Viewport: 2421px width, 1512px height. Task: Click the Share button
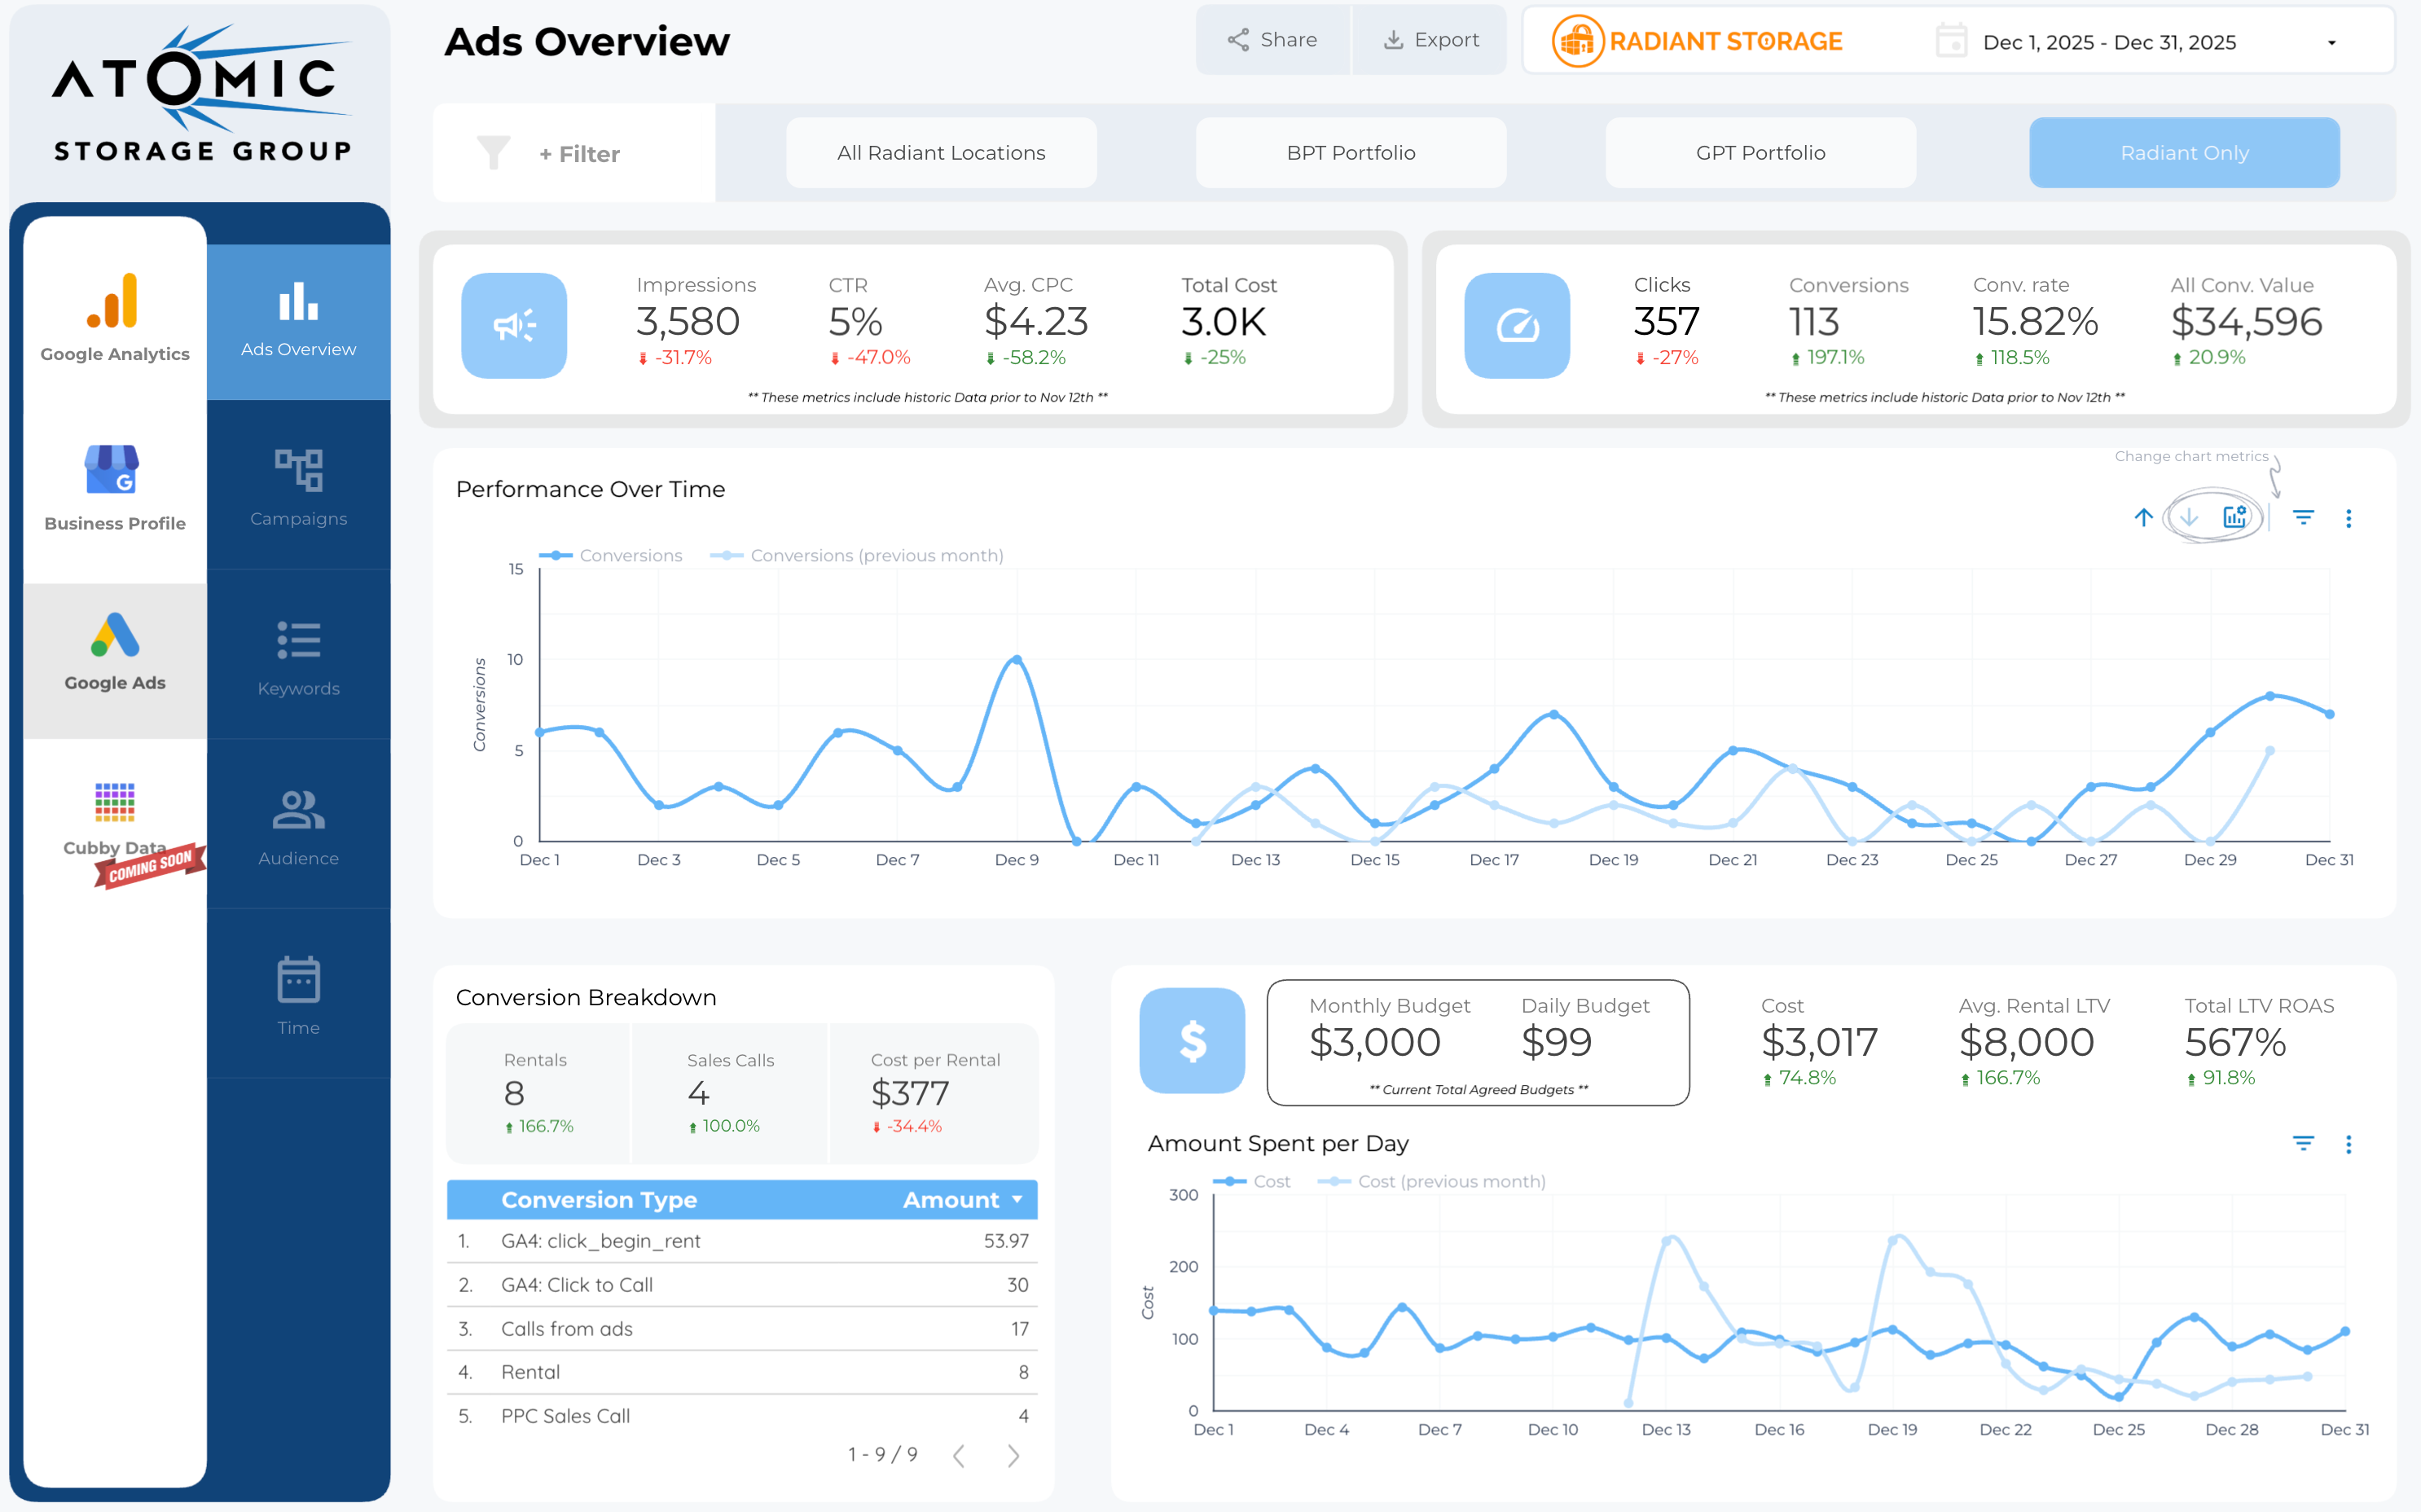click(1272, 40)
